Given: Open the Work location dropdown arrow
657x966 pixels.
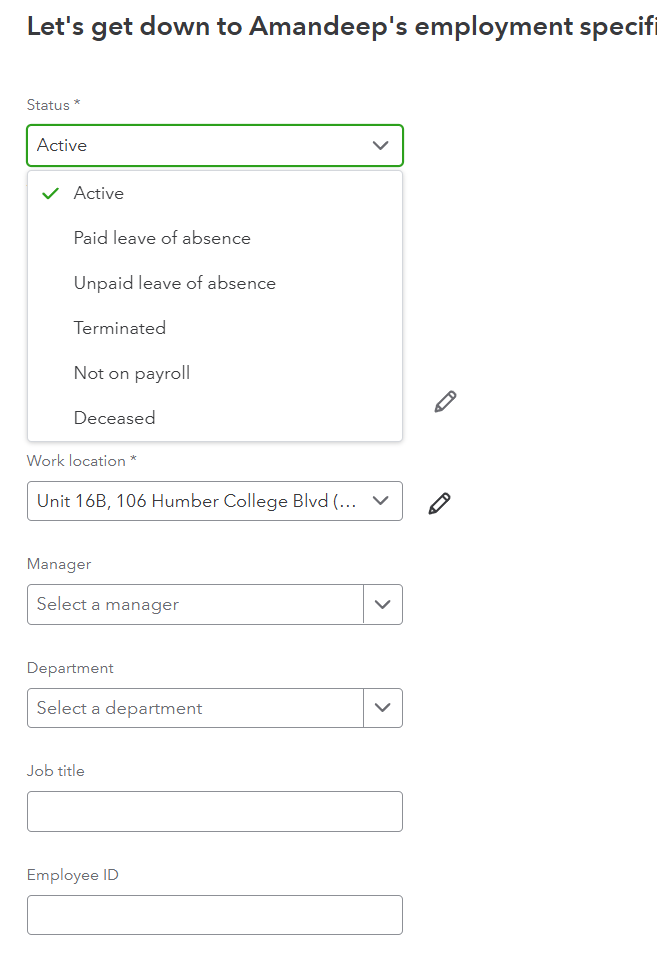Looking at the screenshot, I should [x=380, y=501].
